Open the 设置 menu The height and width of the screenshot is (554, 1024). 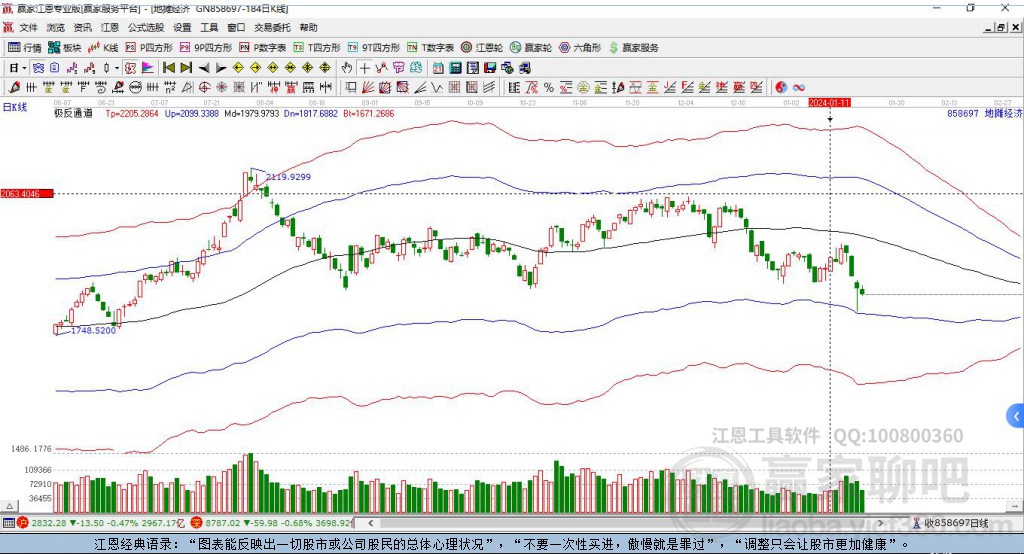click(182, 27)
